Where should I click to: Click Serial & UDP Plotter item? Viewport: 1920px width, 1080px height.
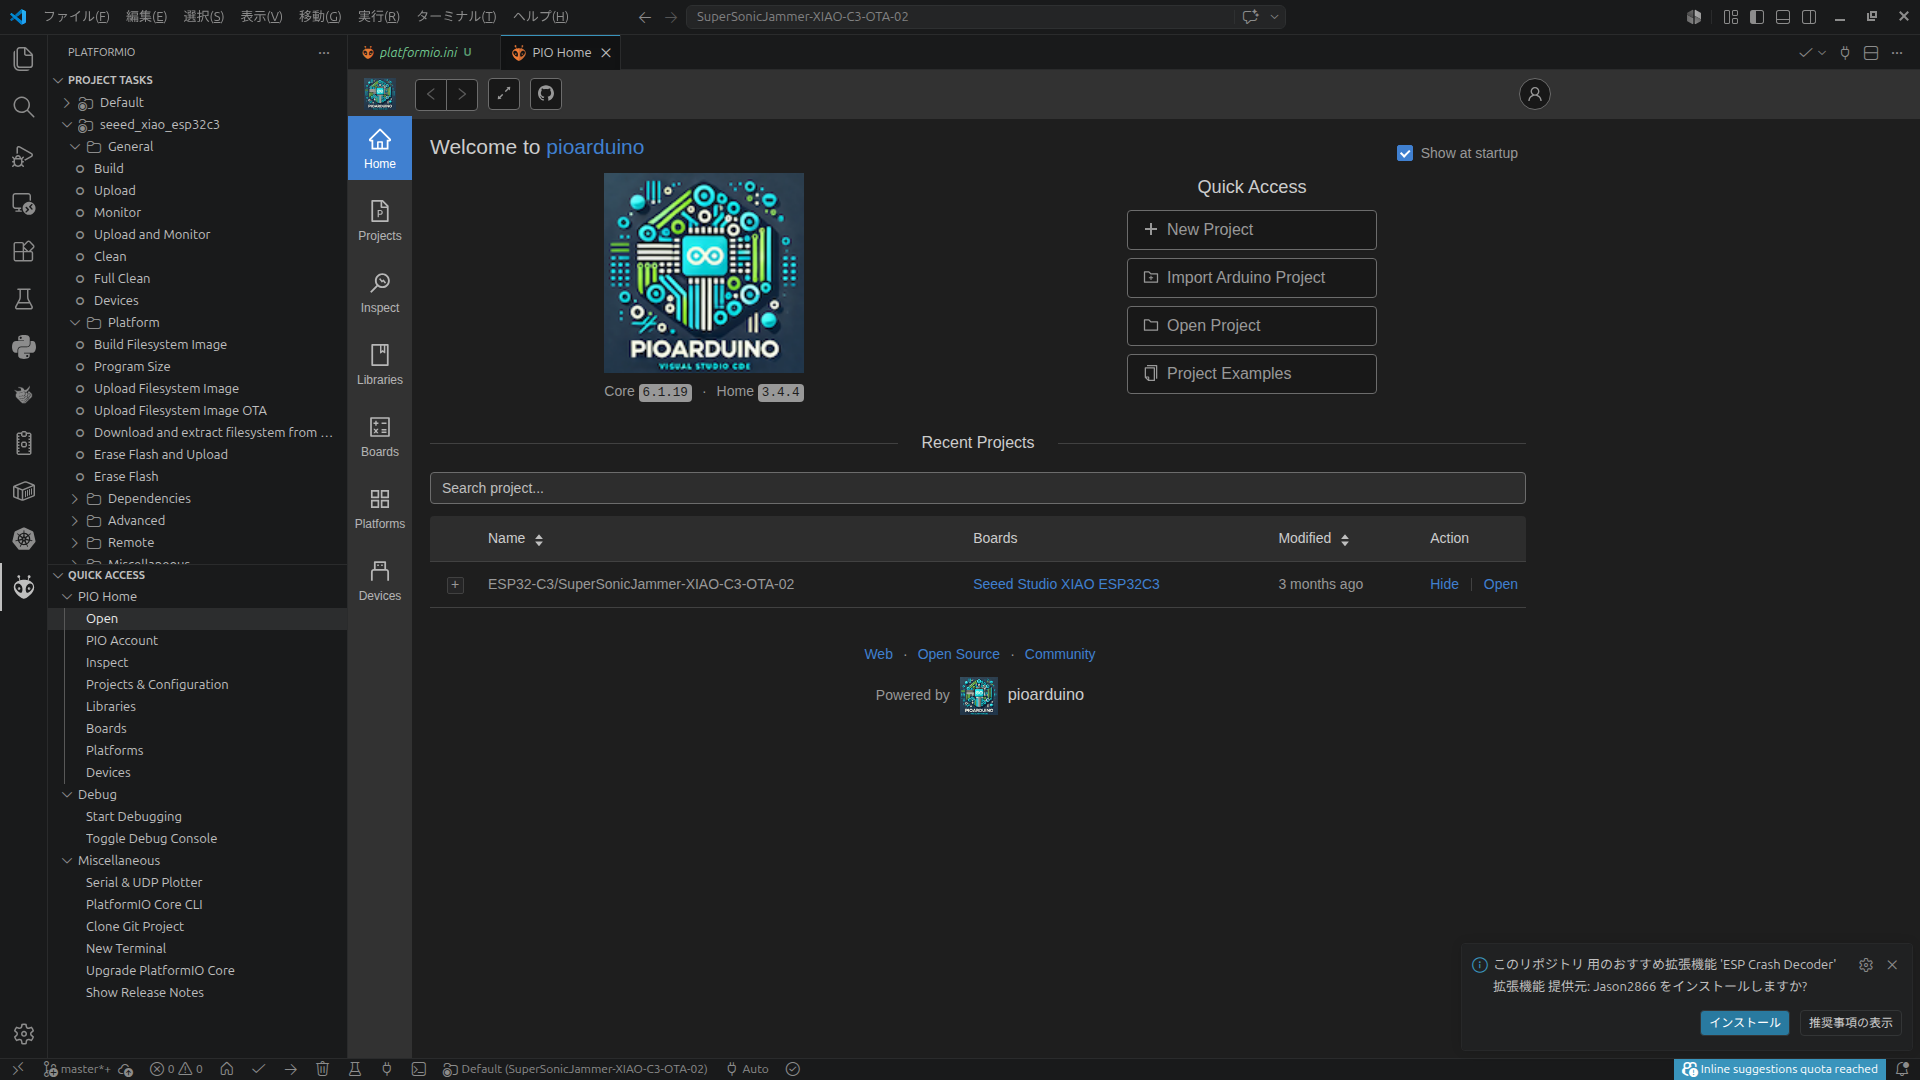click(x=144, y=883)
